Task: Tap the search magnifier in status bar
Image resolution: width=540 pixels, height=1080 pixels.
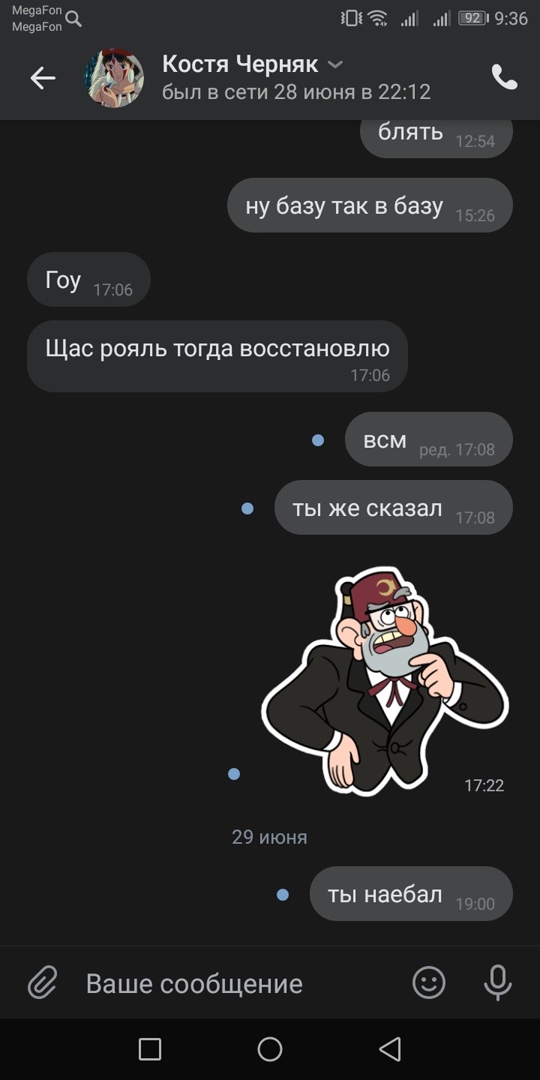Action: 74,19
